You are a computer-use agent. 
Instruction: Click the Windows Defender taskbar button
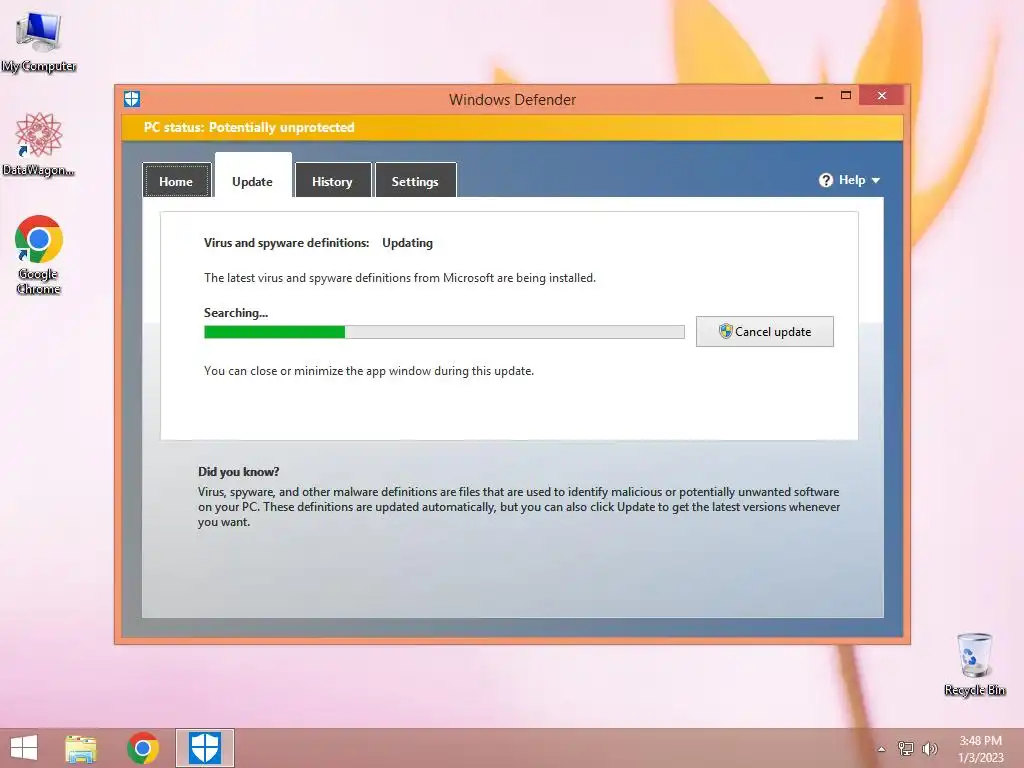205,748
